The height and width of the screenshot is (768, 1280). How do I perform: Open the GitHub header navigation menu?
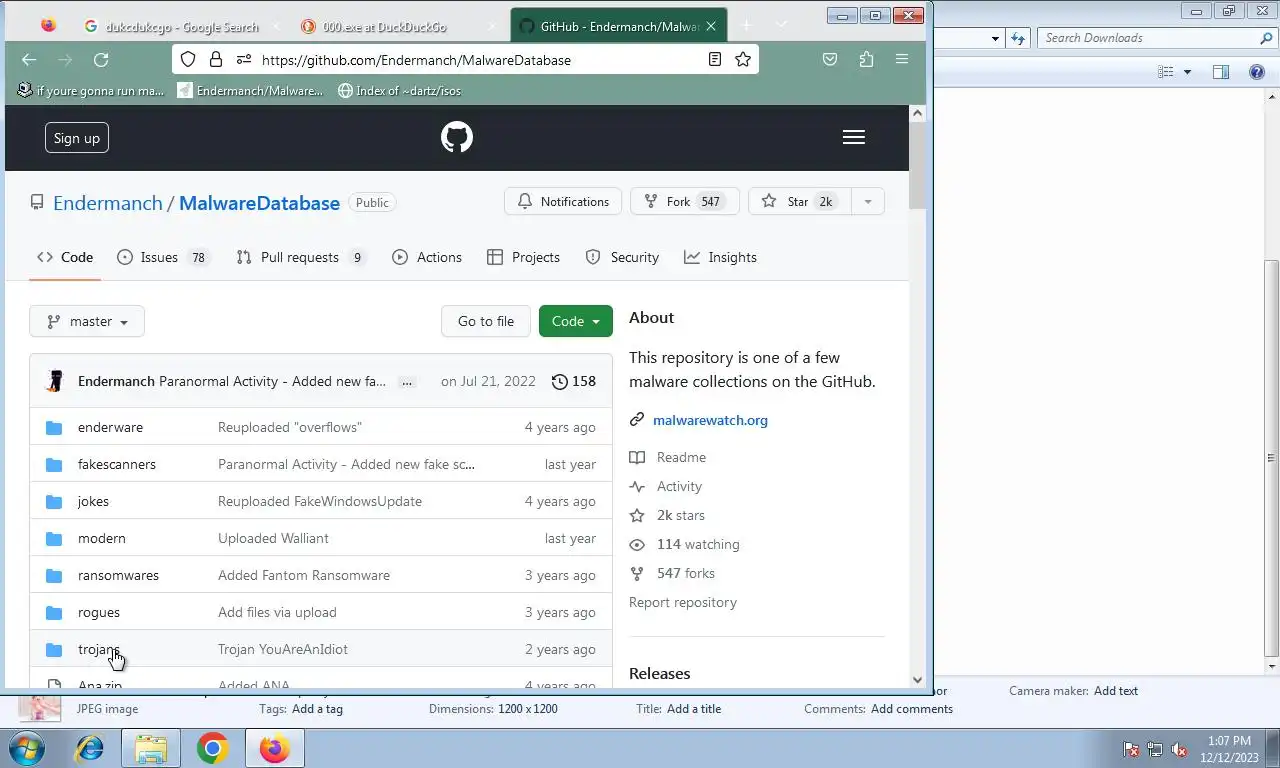[854, 137]
